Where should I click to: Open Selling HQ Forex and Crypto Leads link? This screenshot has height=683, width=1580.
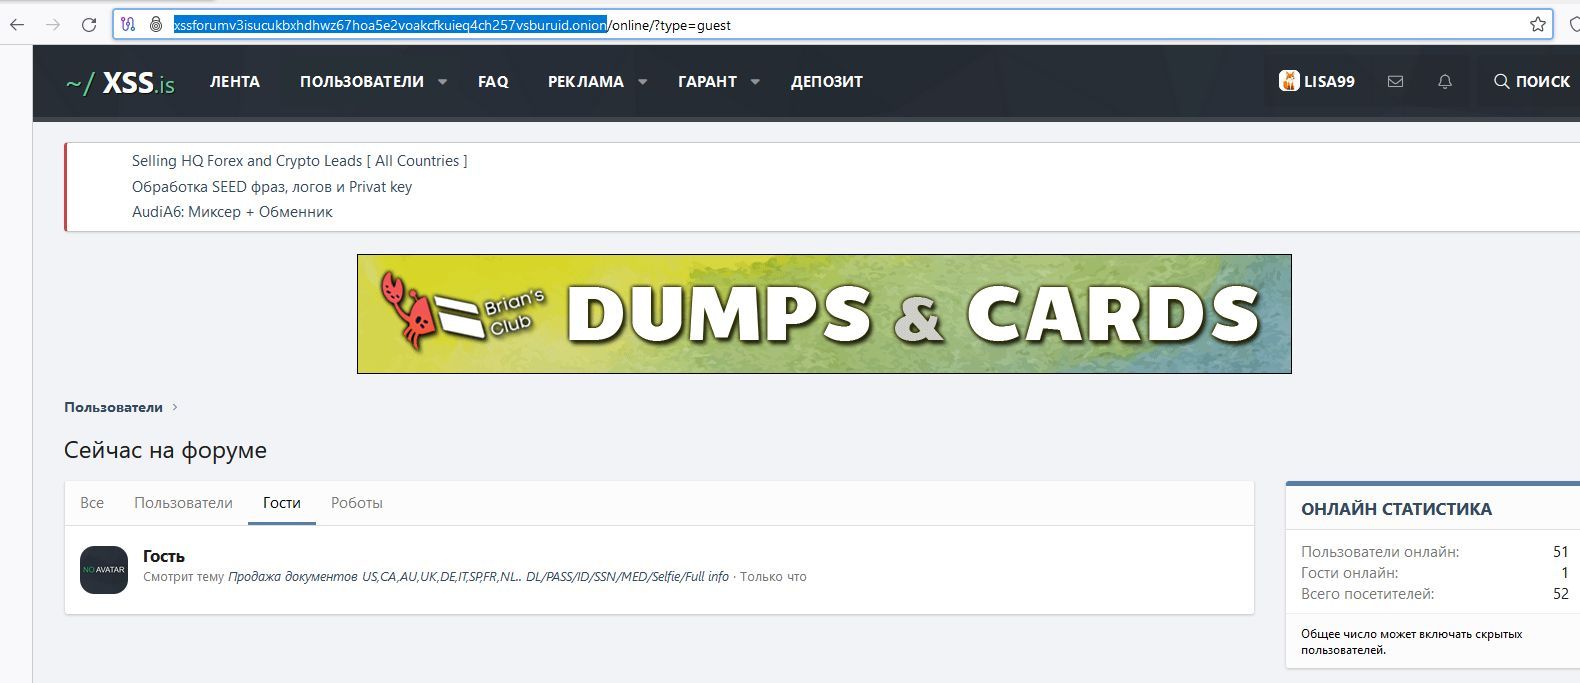point(299,161)
